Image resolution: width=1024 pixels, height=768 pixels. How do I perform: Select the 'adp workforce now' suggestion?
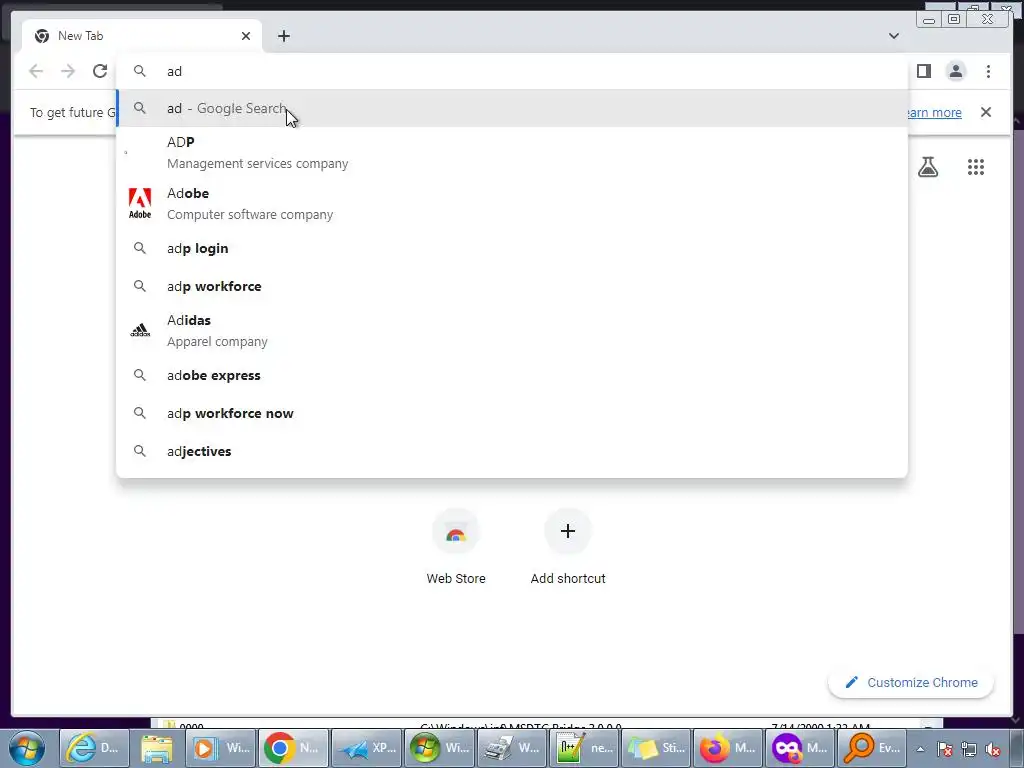click(x=512, y=413)
